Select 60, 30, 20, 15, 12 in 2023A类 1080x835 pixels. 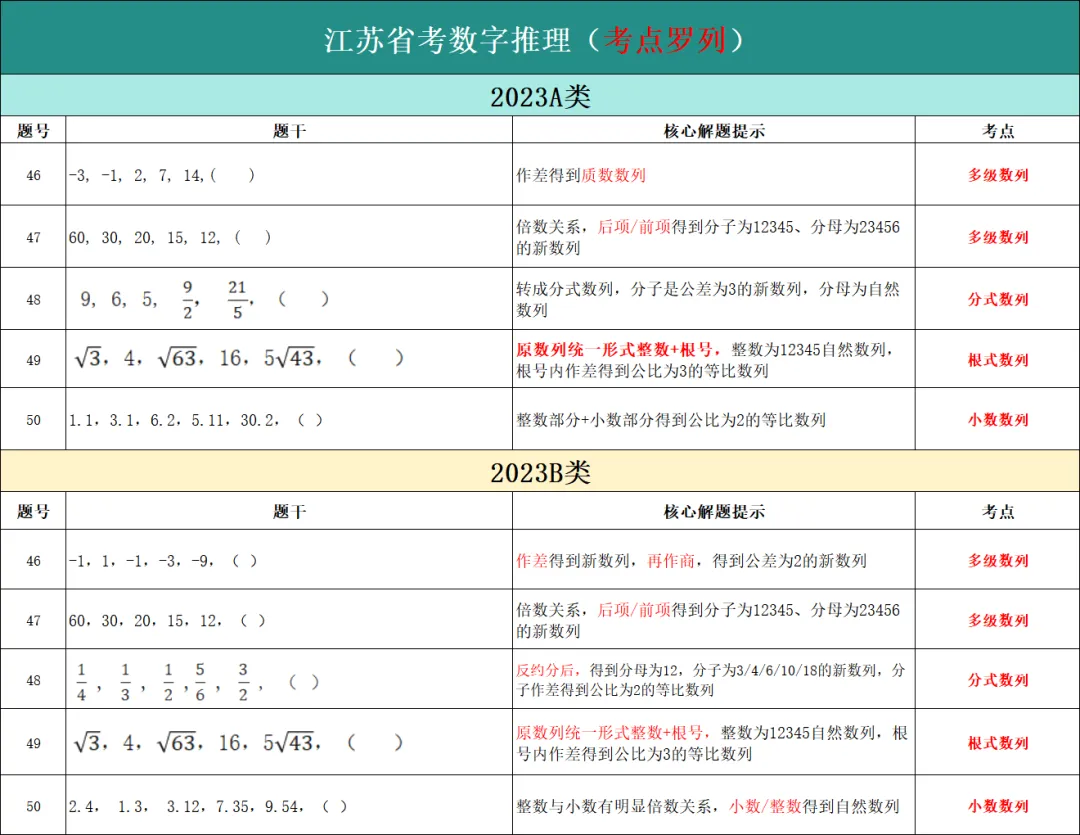[169, 238]
